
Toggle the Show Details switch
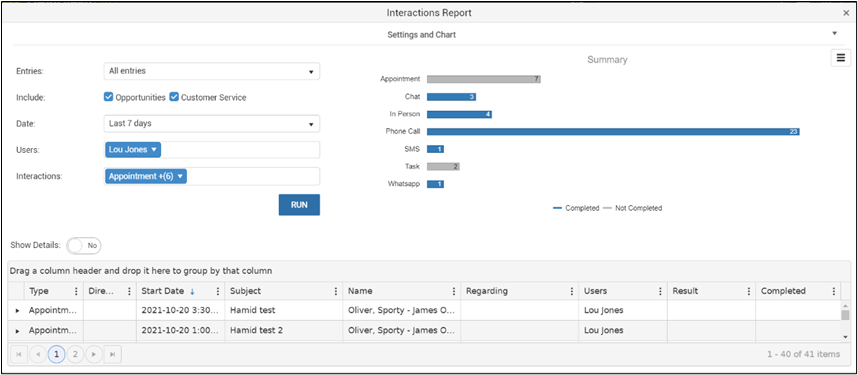tap(84, 246)
